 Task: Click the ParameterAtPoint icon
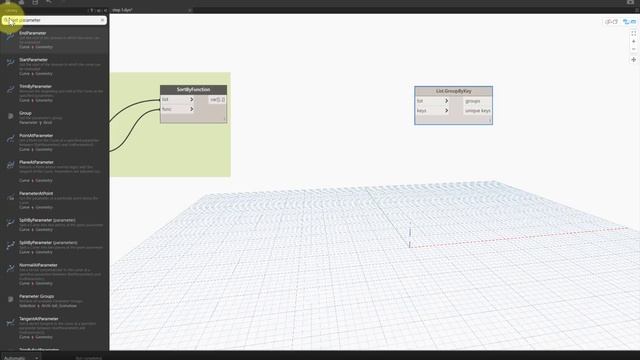tap(10, 198)
